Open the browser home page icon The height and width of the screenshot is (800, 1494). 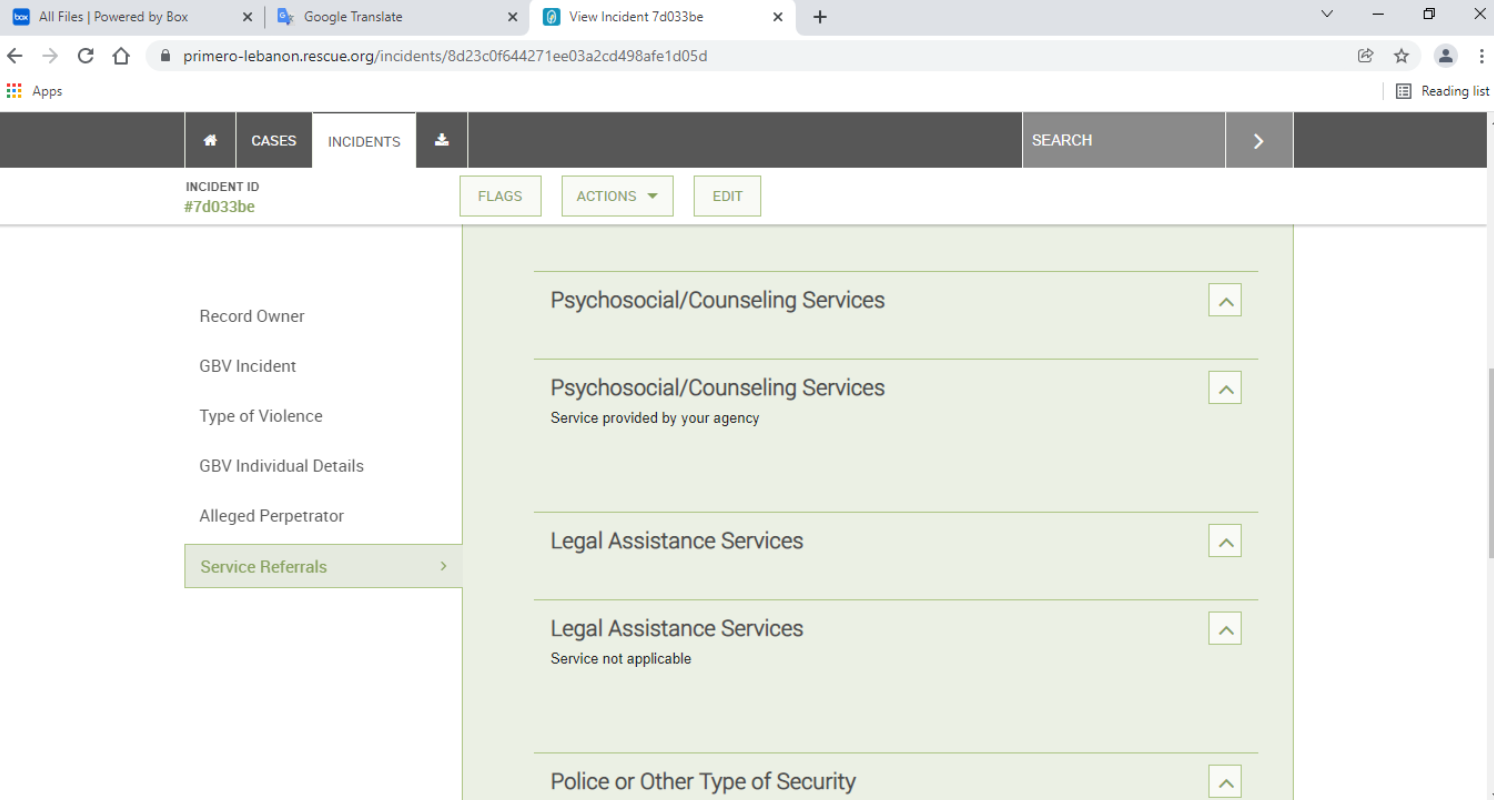click(121, 56)
